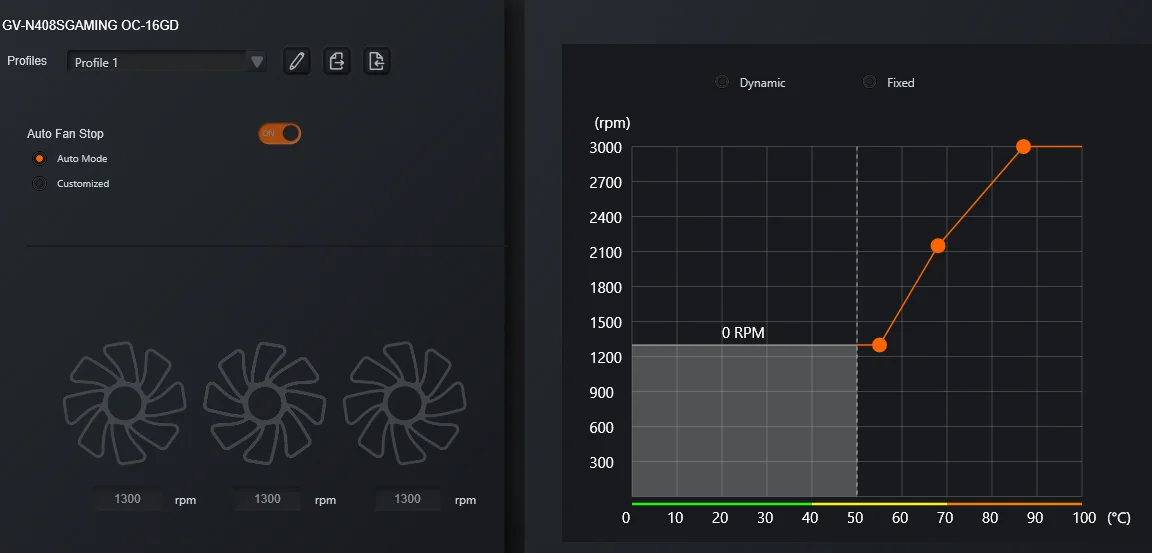1152x553 pixels.
Task: Select the Fixed fan mode radio
Action: click(870, 82)
